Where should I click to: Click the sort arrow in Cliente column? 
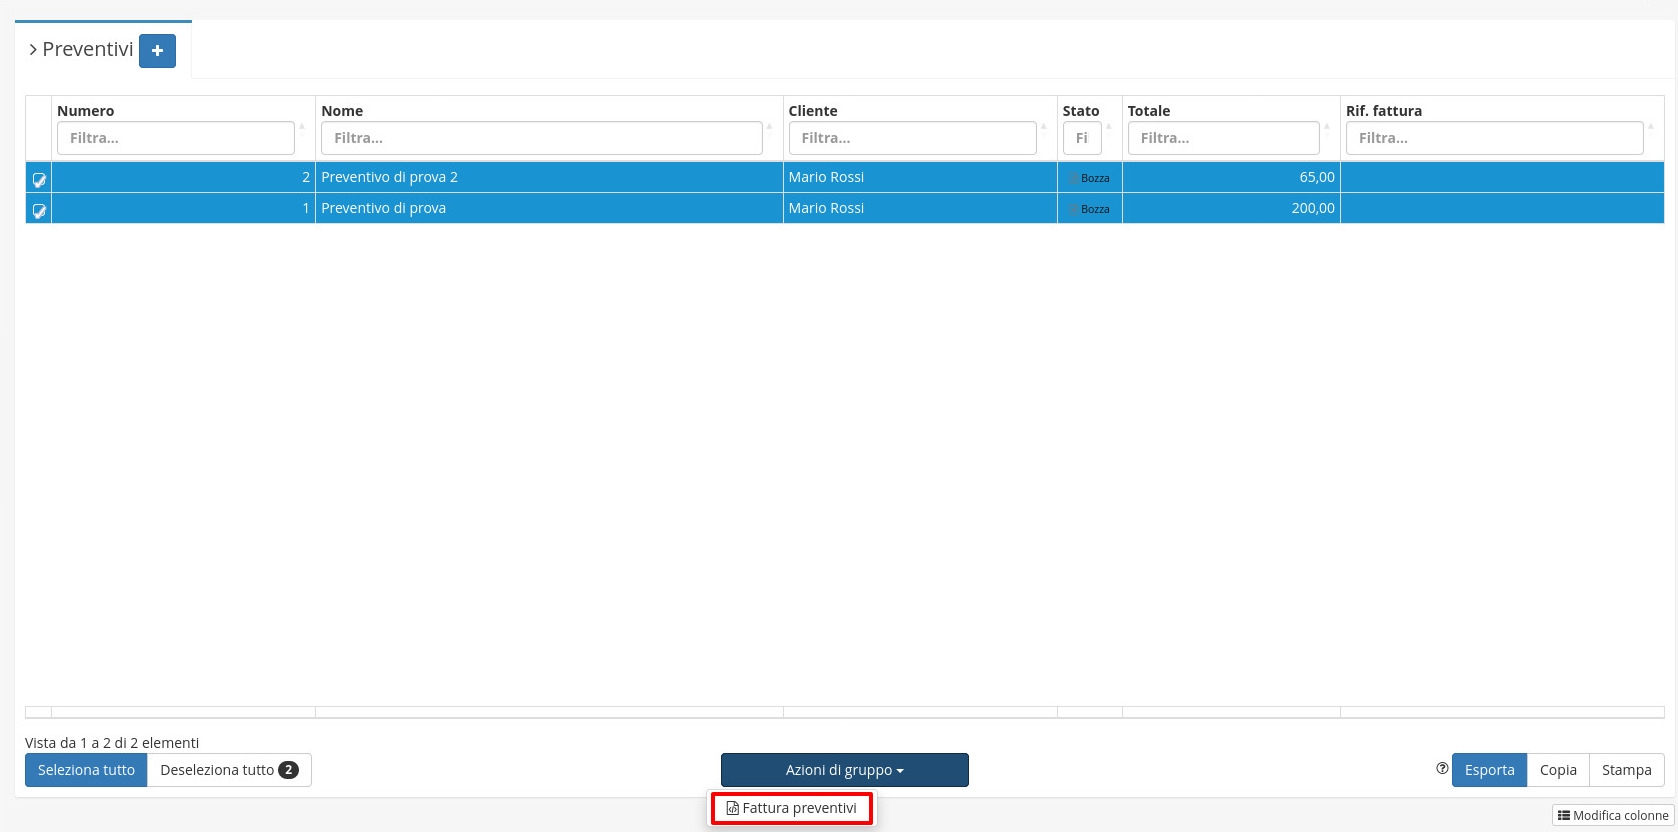[1043, 126]
